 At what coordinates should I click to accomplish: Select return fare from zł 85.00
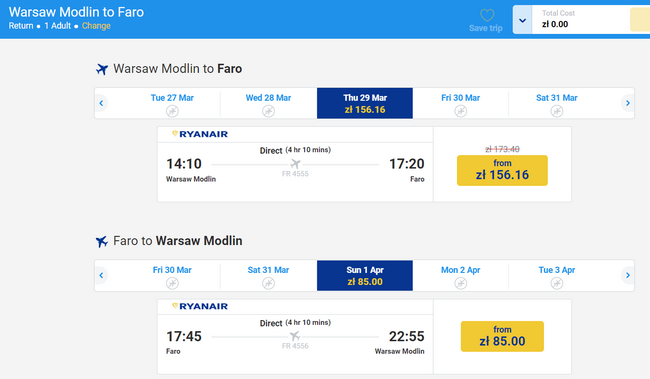pyautogui.click(x=502, y=336)
